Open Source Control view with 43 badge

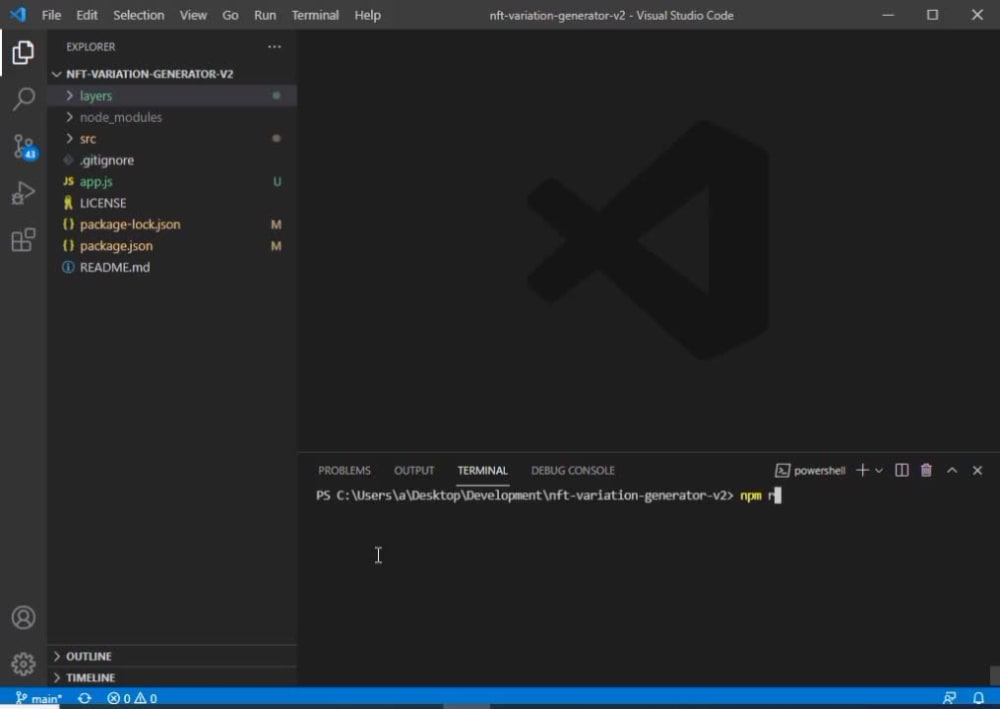[24, 146]
